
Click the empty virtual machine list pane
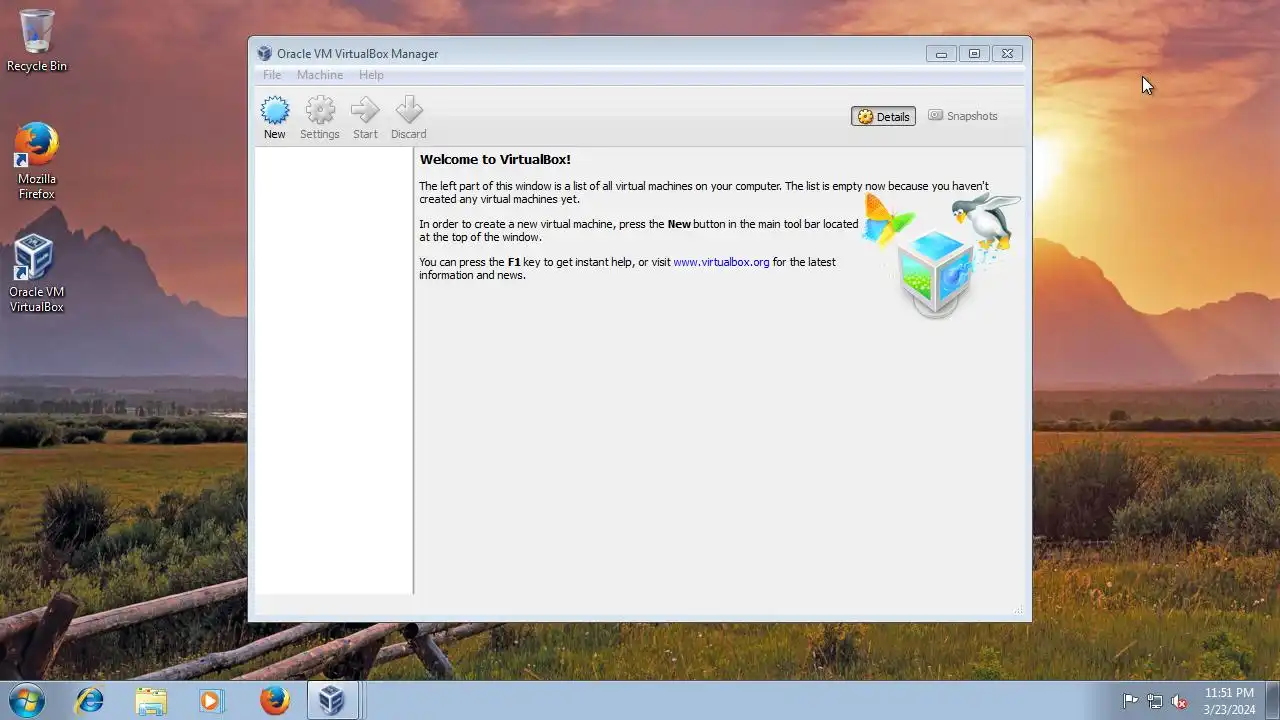tap(334, 370)
